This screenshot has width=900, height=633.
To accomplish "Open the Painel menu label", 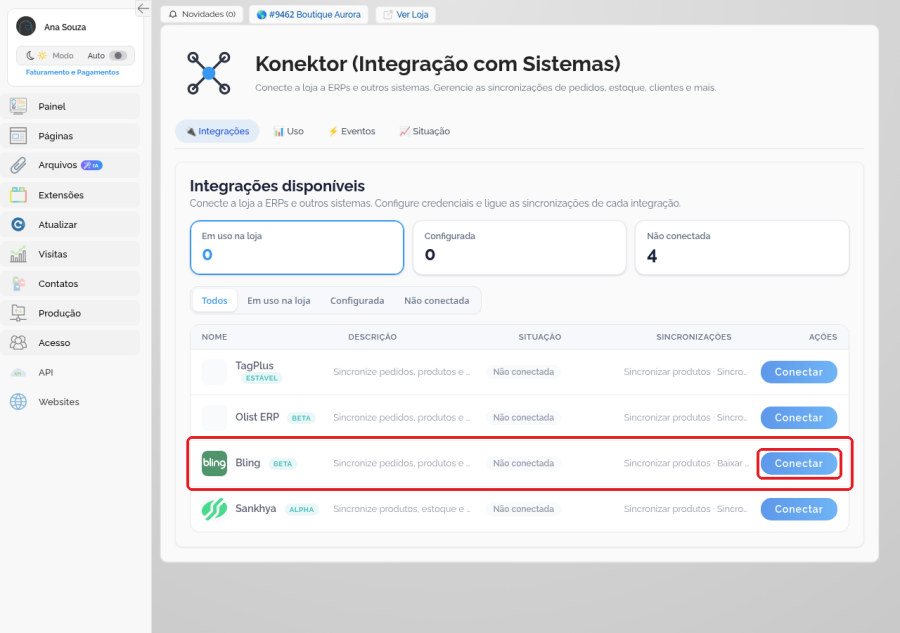I will click(x=52, y=106).
